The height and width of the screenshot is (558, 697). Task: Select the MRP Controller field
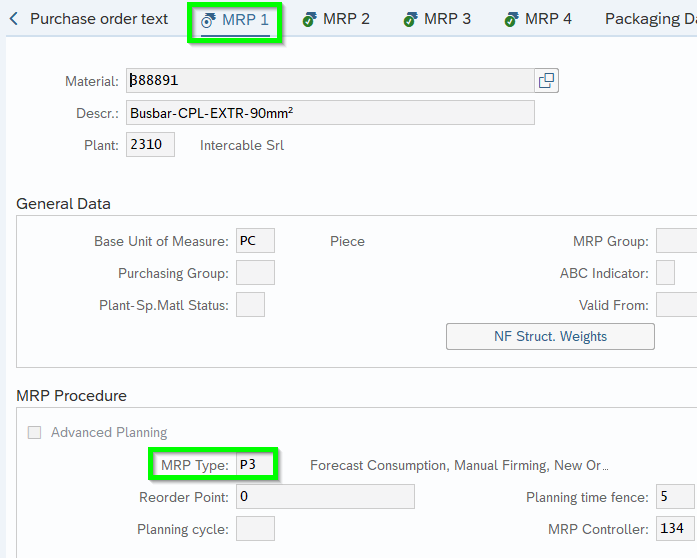(x=675, y=529)
